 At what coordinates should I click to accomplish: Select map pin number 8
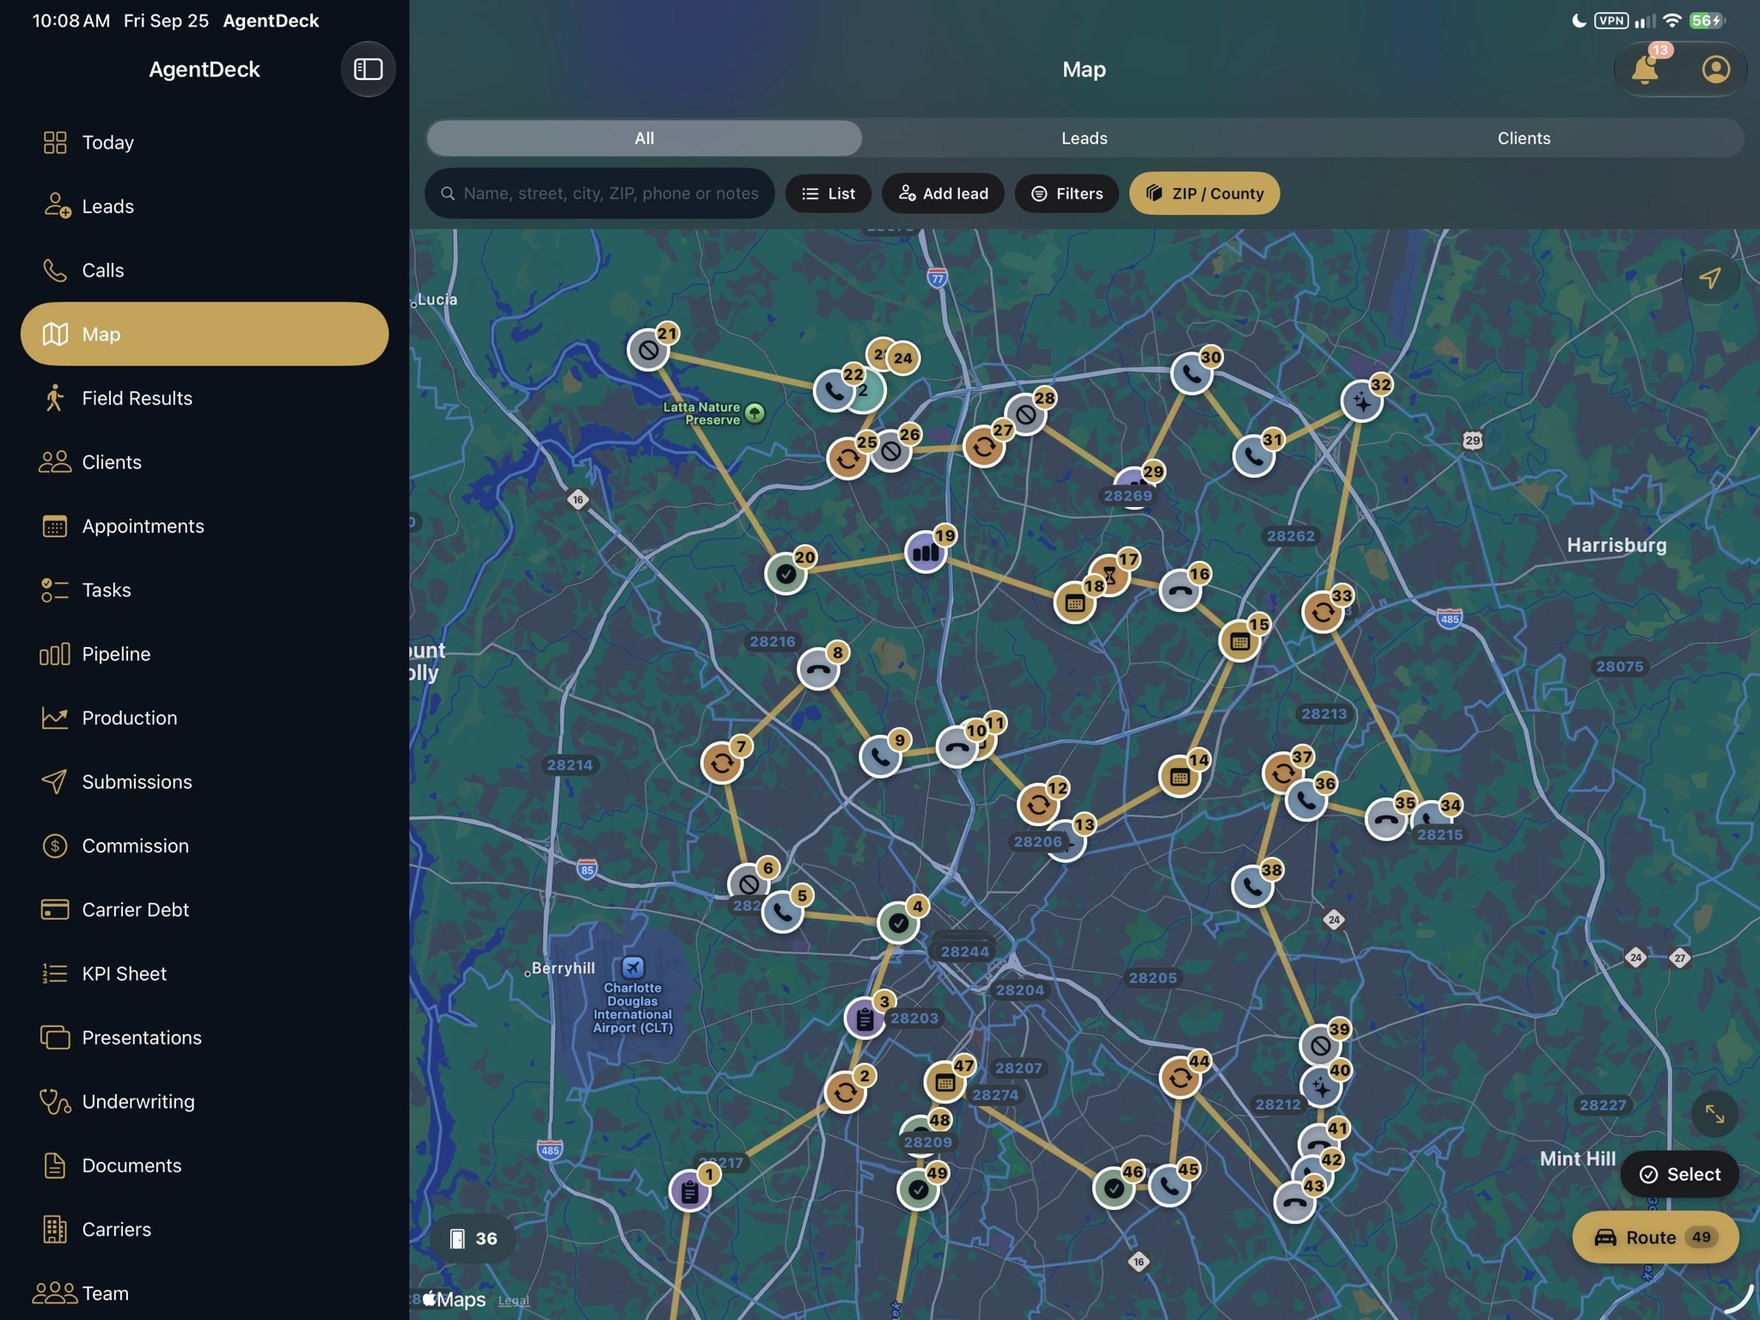pos(818,669)
